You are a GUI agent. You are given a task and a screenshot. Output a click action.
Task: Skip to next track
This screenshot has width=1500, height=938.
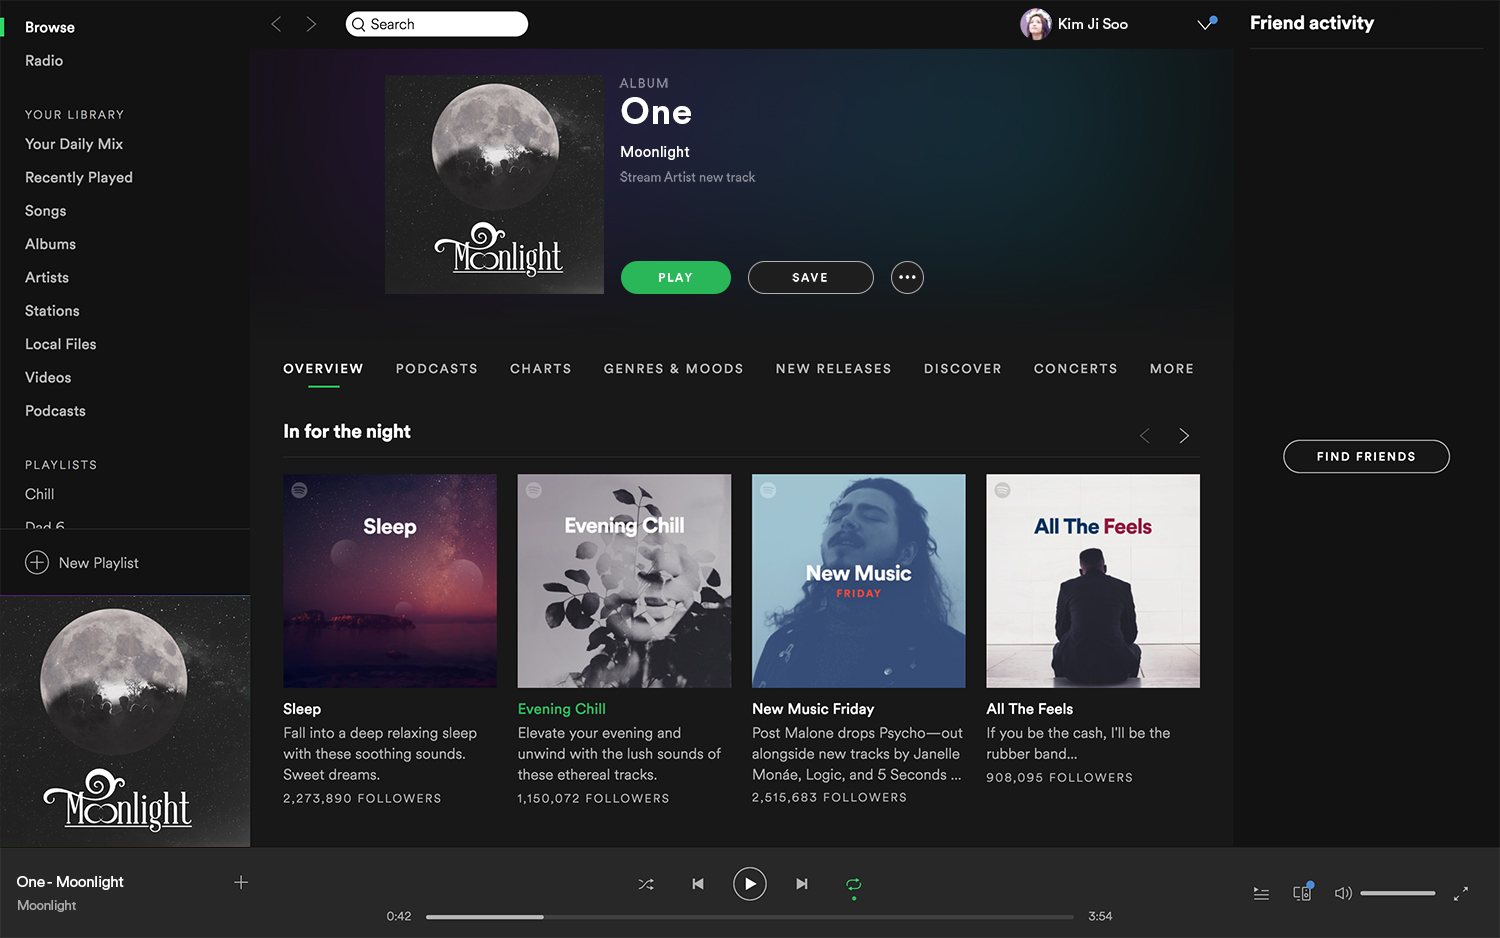(801, 884)
